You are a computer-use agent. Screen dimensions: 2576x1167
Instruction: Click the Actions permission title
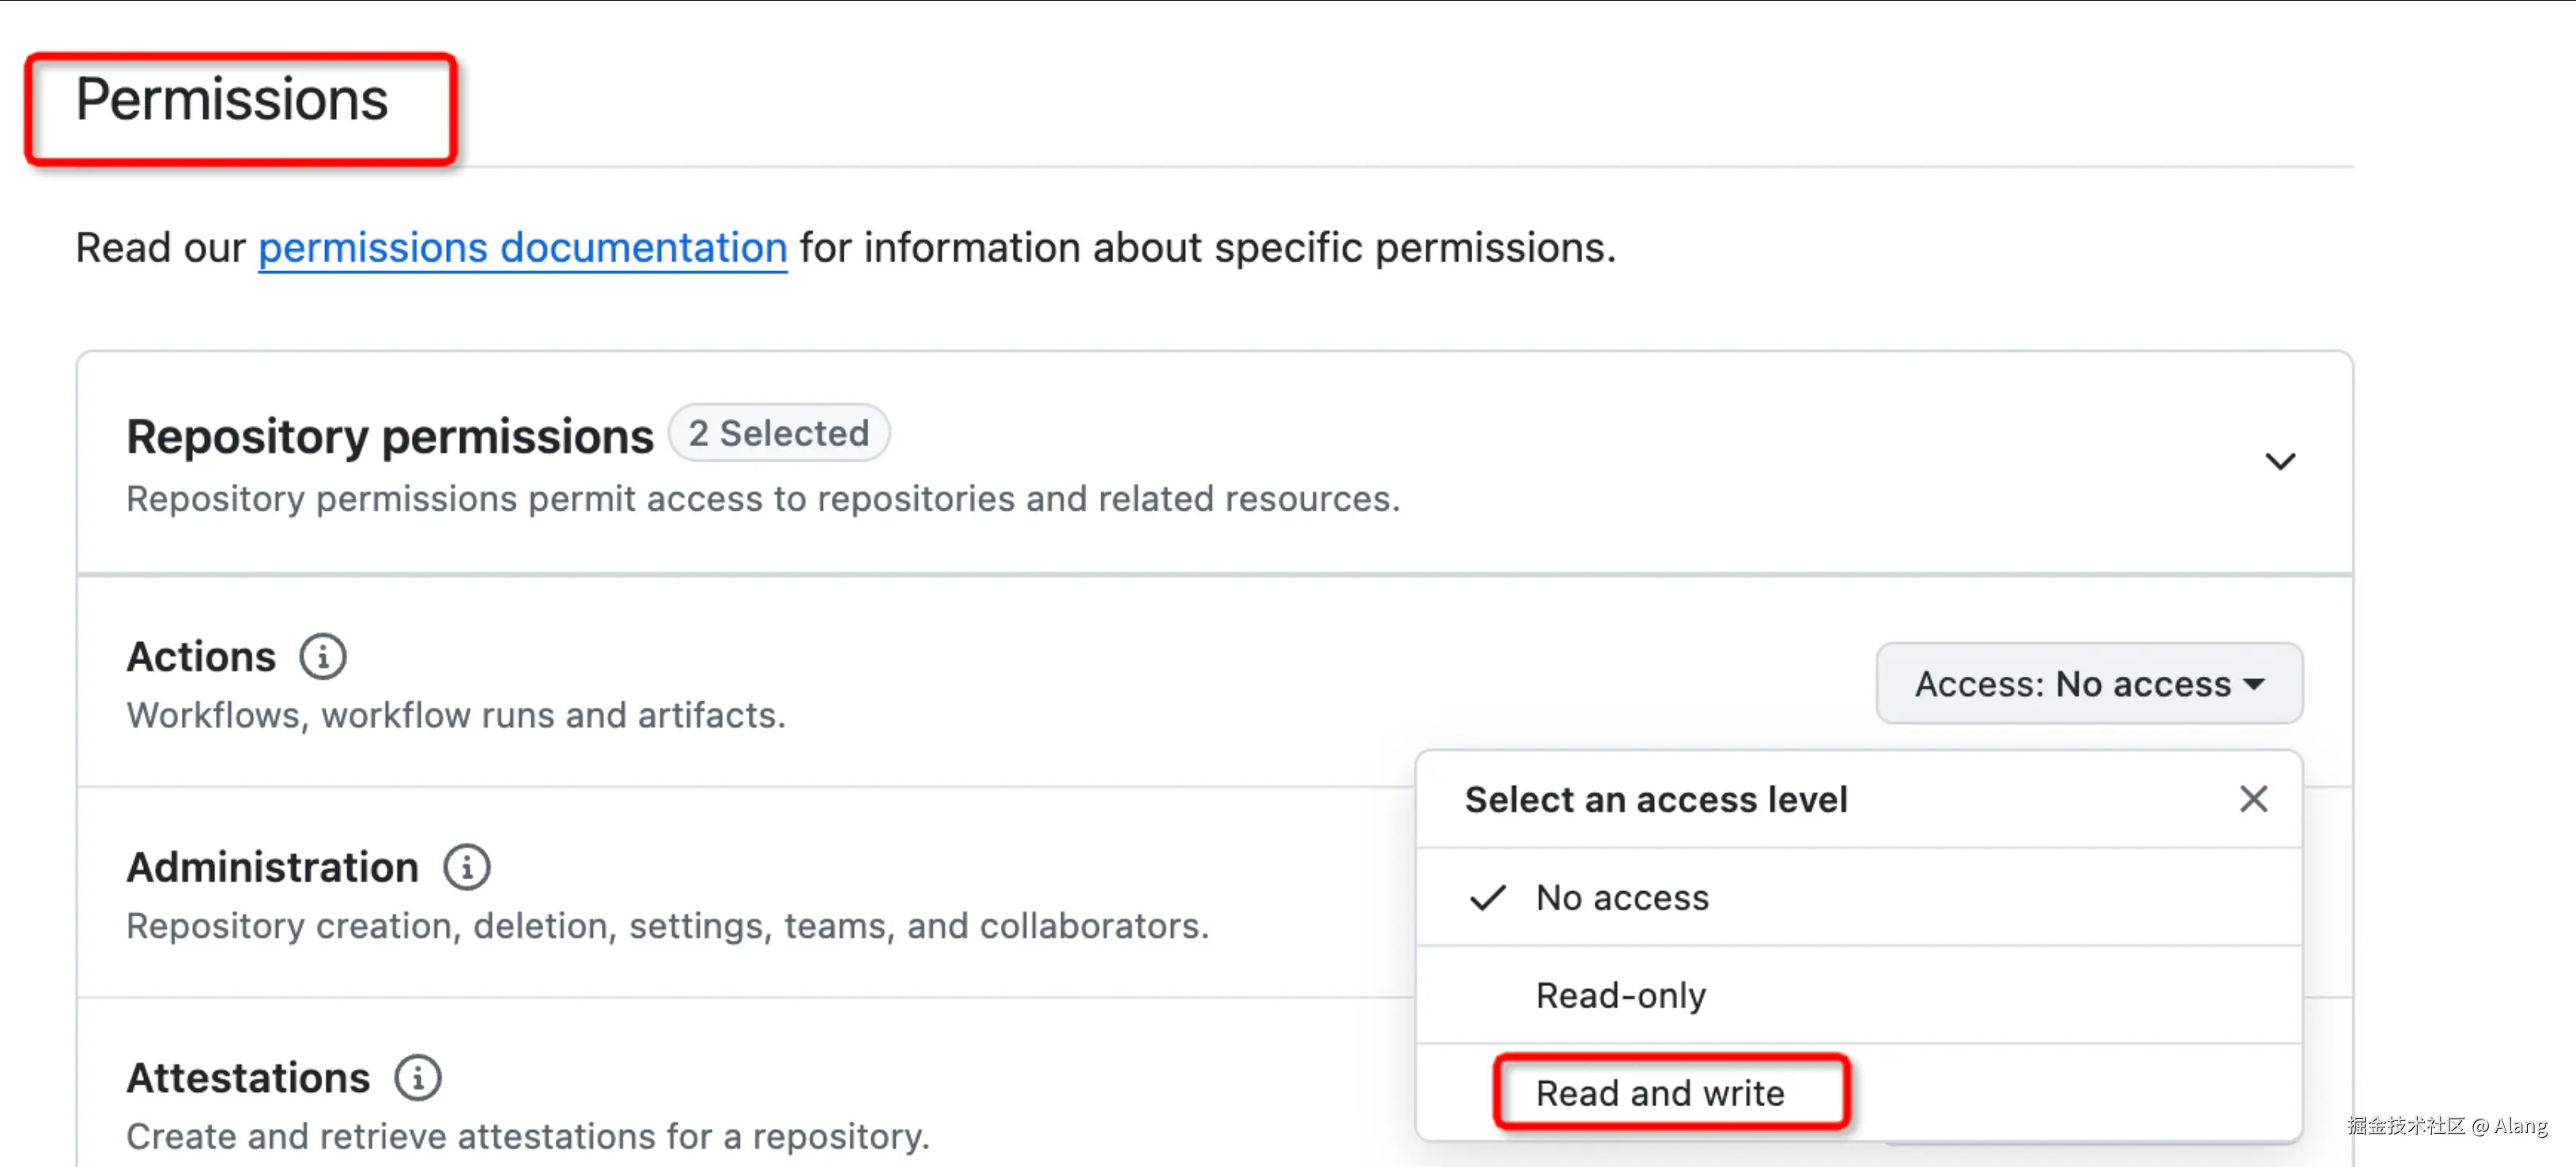(201, 657)
